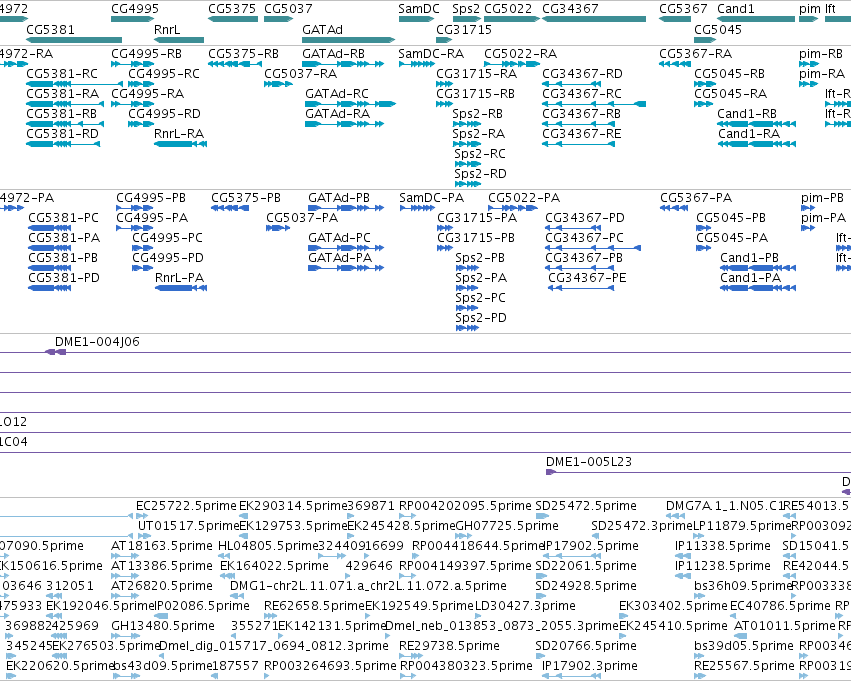Select EST SD22061.5prime
The height and width of the screenshot is (681, 851).
[x=586, y=566]
